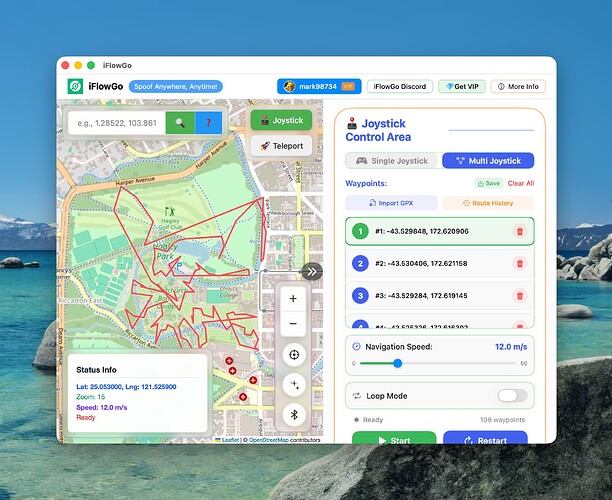The width and height of the screenshot is (612, 500).
Task: Toggle Loop Mode switch
Action: coord(512,396)
